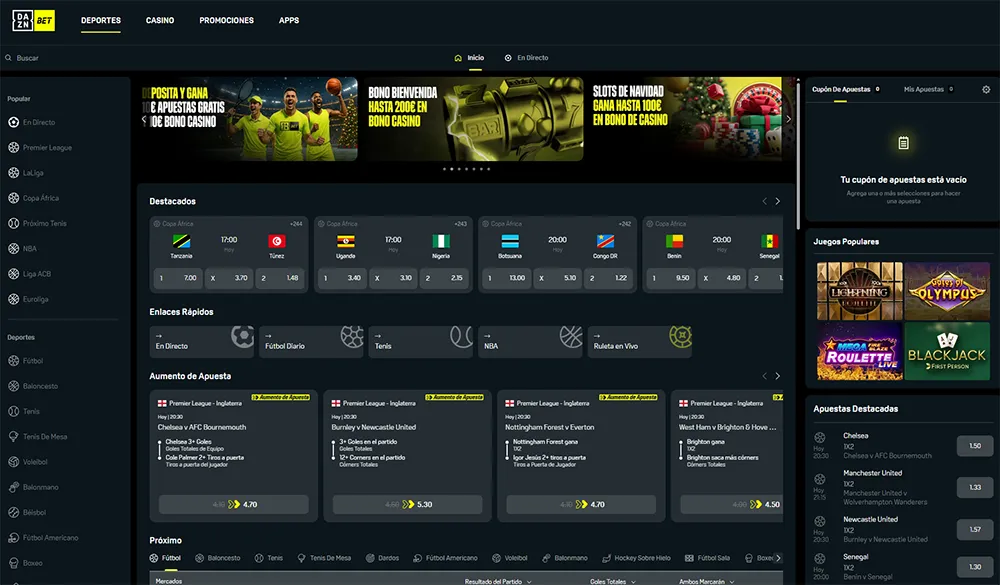1000x585 pixels.
Task: Switch to Mis Apuestas tab
Action: pos(928,89)
